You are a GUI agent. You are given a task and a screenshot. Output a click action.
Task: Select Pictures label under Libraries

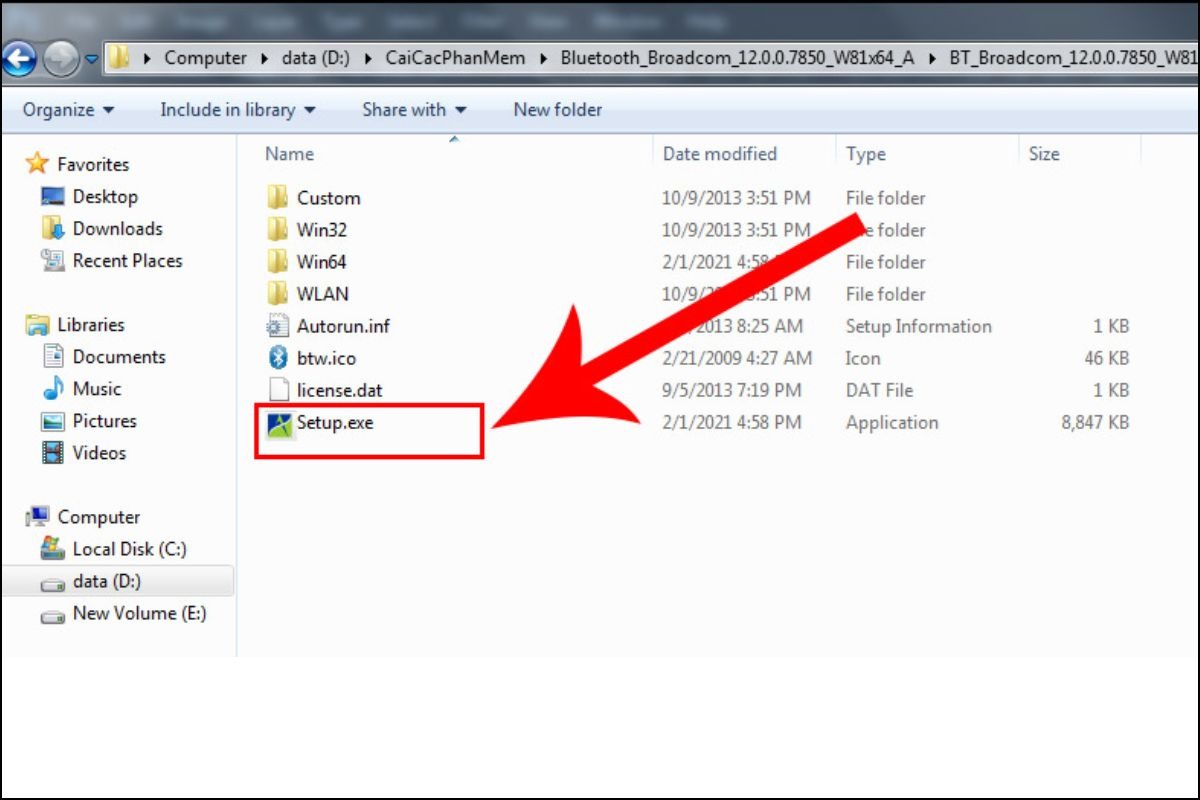[x=104, y=420]
